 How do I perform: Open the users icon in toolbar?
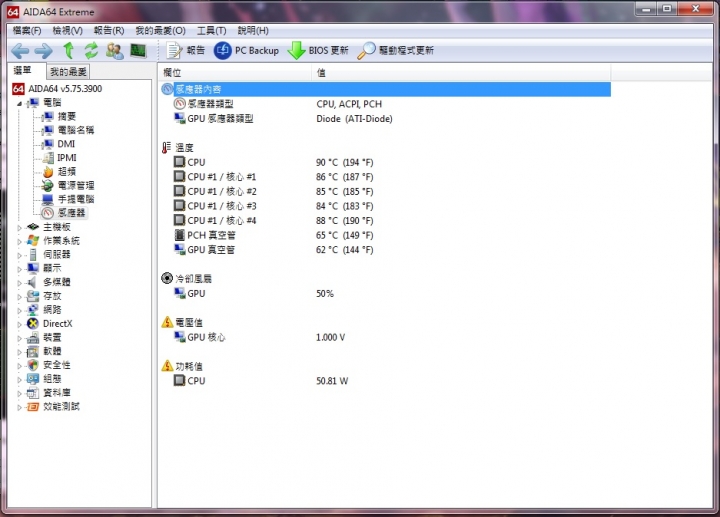(x=114, y=51)
